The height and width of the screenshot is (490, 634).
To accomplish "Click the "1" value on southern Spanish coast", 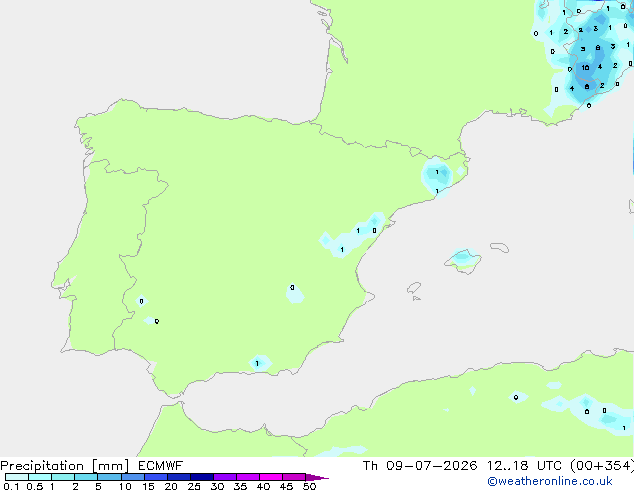I will 257,363.
